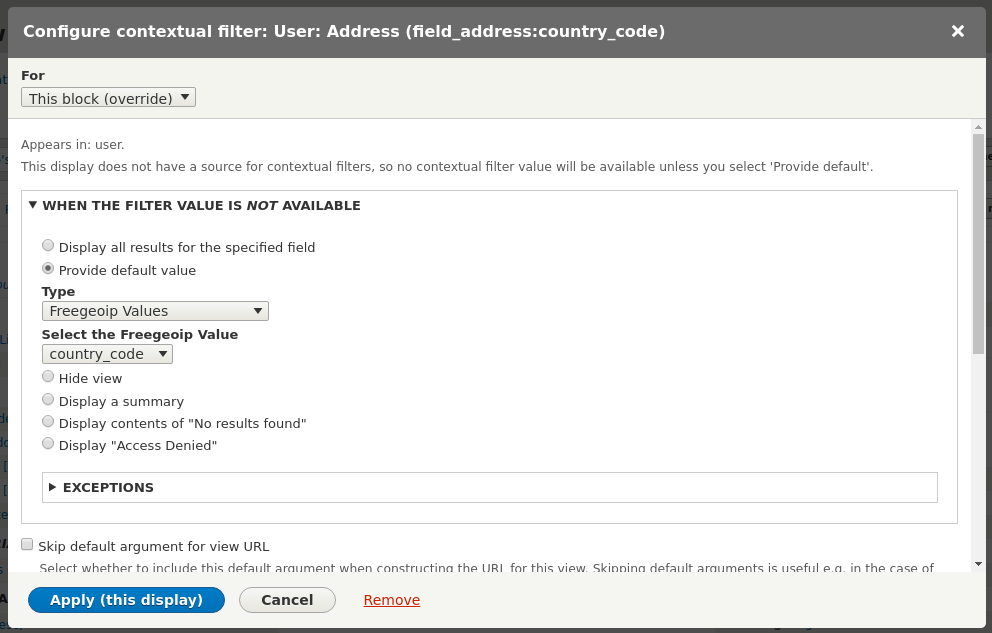Open the 'This block (override)' dropdown
Viewport: 992px width, 633px height.
coord(108,98)
